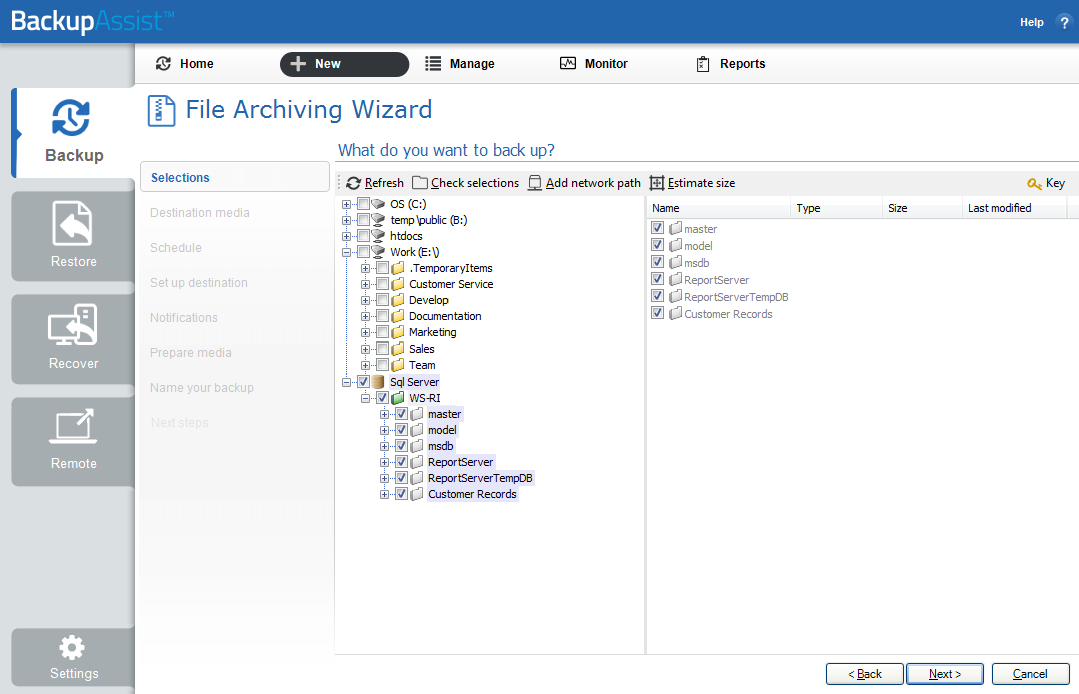1079x694 pixels.
Task: Click the OS (C:) drive icon
Action: pyautogui.click(x=378, y=204)
